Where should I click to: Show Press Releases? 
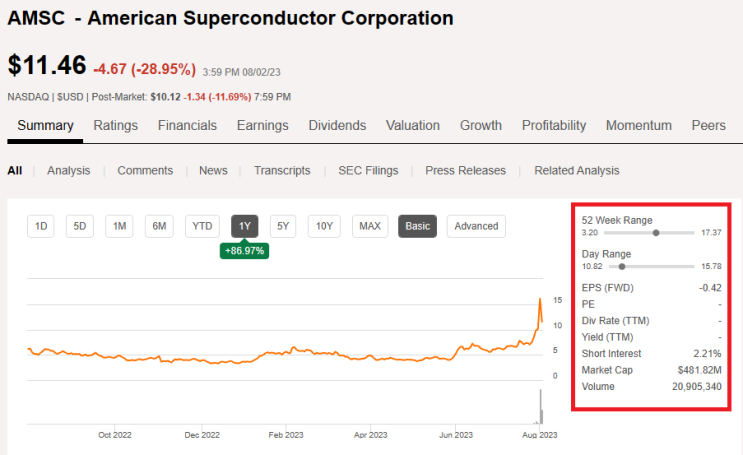pyautogui.click(x=465, y=171)
